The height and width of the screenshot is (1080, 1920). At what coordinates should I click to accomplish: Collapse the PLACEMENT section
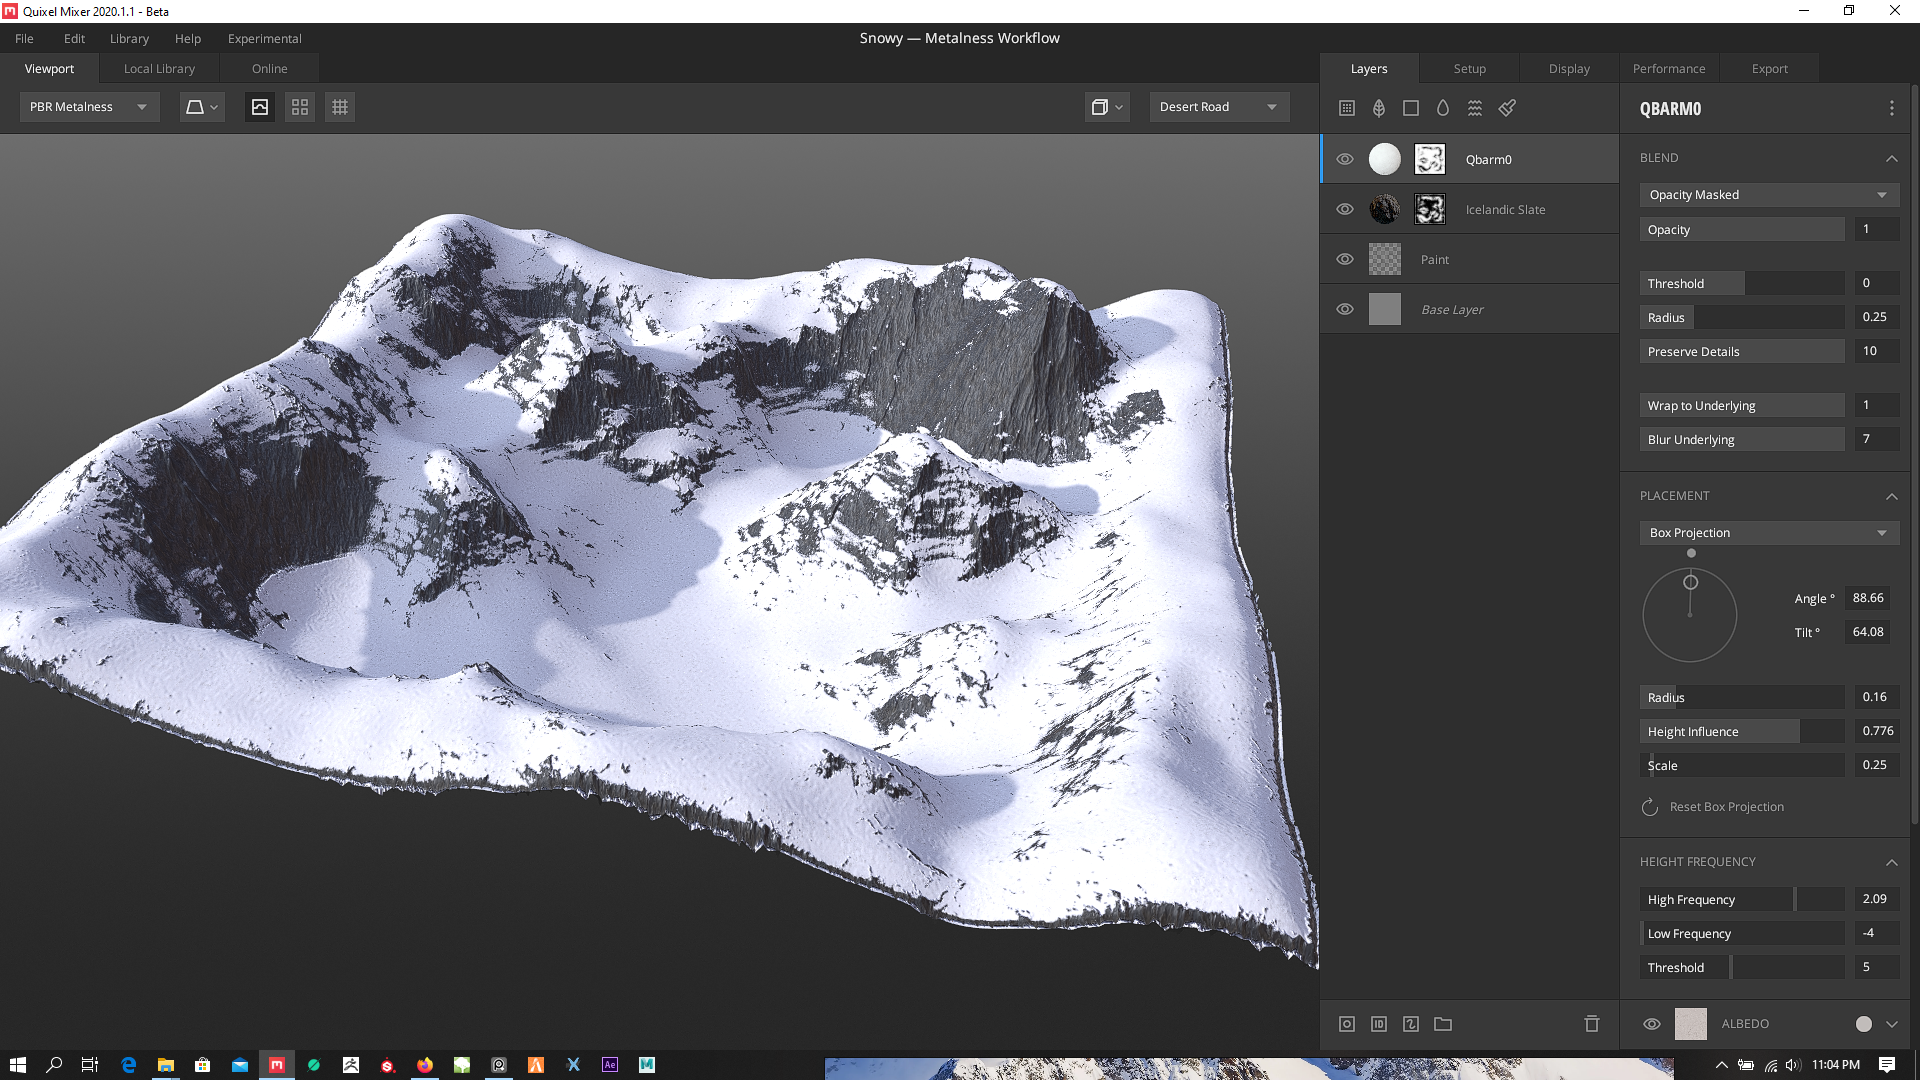[x=1891, y=496]
